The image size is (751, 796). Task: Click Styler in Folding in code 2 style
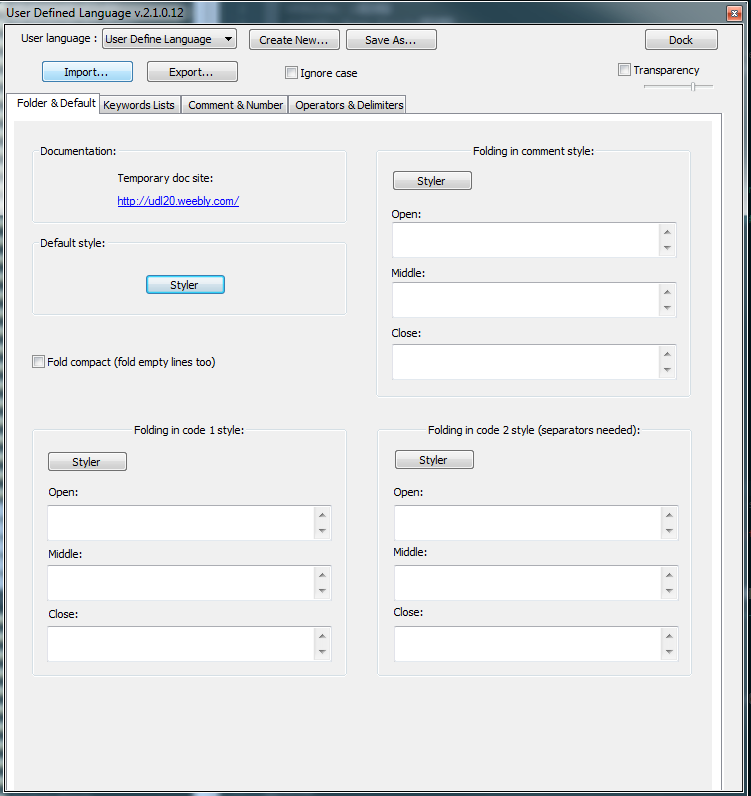434,459
